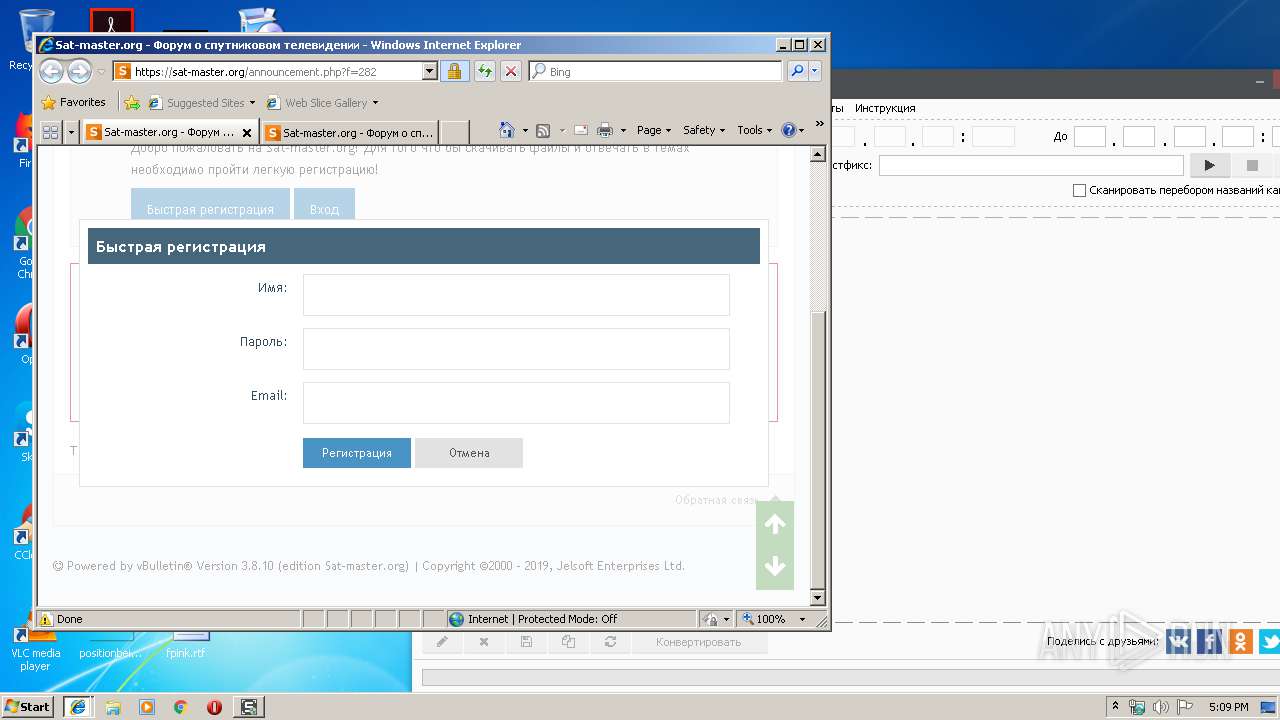
Task: Open the search provider dropdown arrow
Action: (x=815, y=71)
